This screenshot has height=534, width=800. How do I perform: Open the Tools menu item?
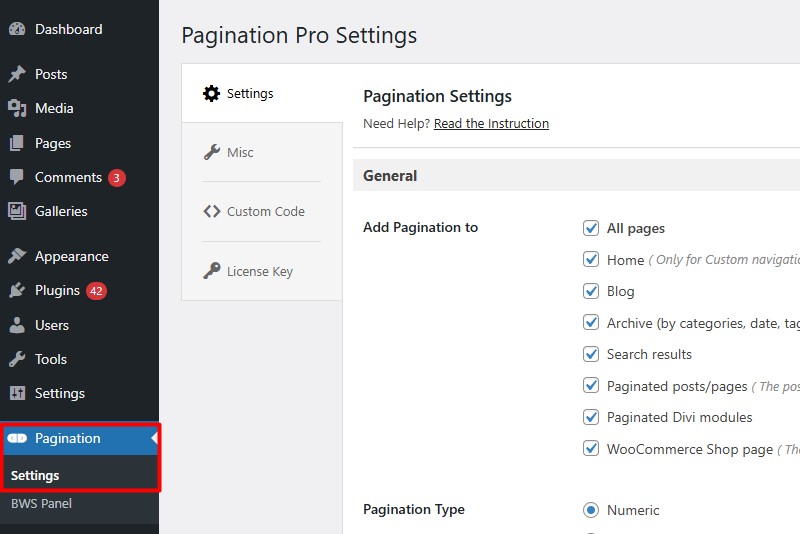79,359
